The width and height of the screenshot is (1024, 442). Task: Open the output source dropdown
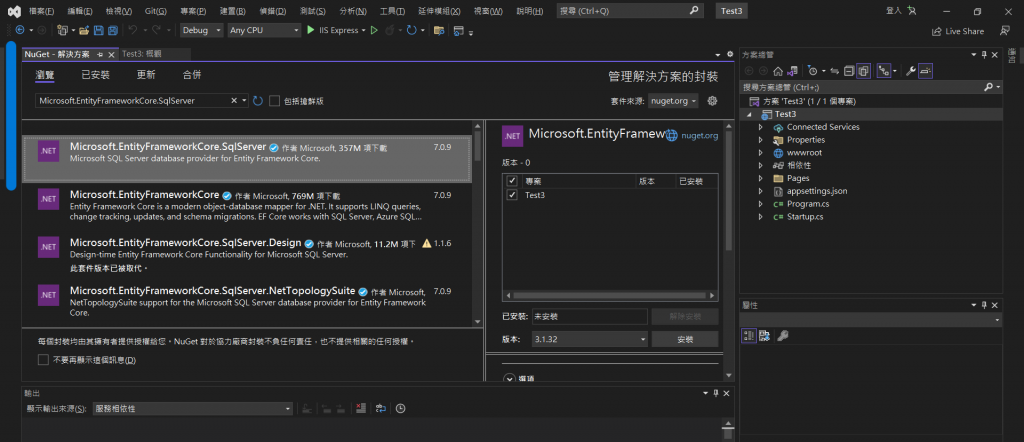pos(192,409)
